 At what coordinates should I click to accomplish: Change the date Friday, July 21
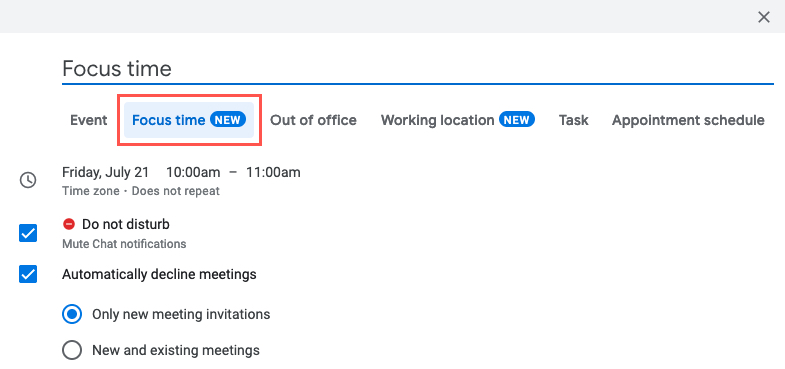click(x=106, y=172)
